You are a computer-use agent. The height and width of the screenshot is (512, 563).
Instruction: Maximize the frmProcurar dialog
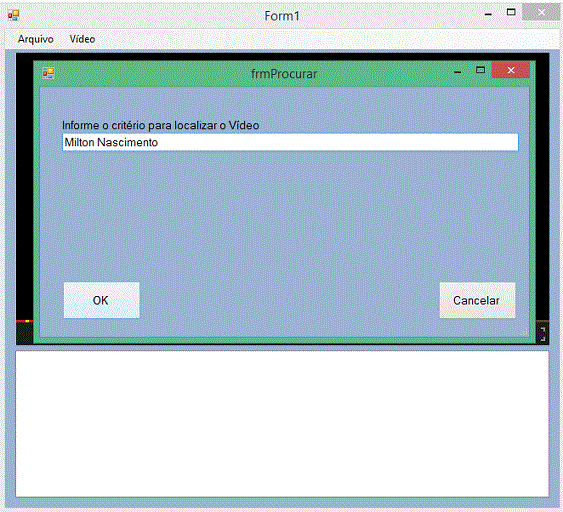pos(480,70)
